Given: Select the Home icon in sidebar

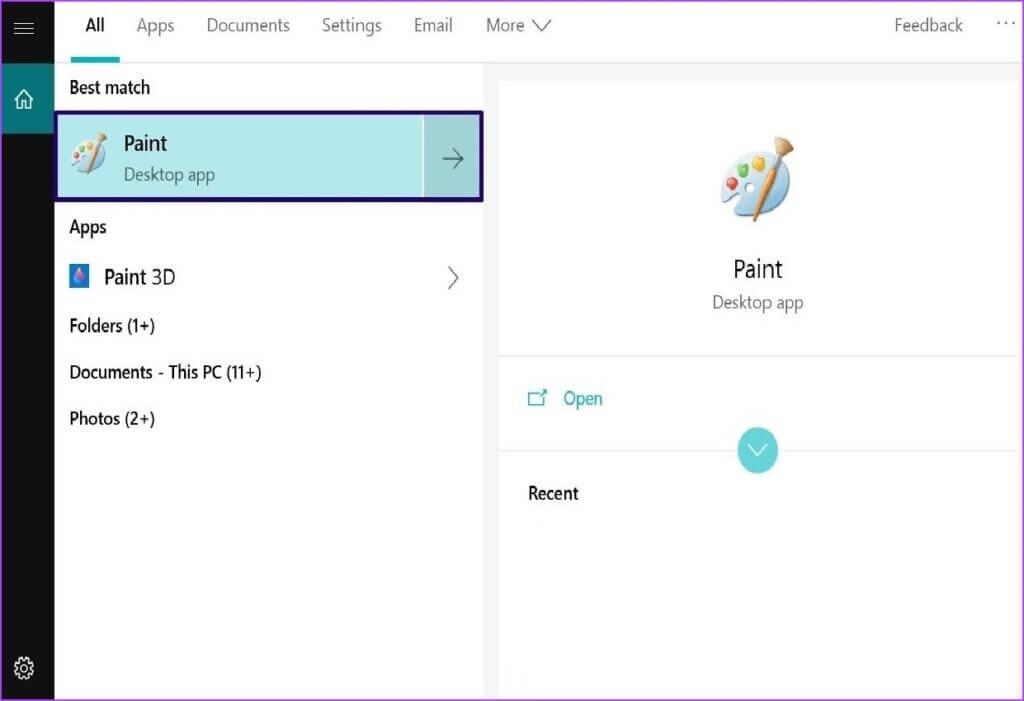Looking at the screenshot, I should 24,99.
